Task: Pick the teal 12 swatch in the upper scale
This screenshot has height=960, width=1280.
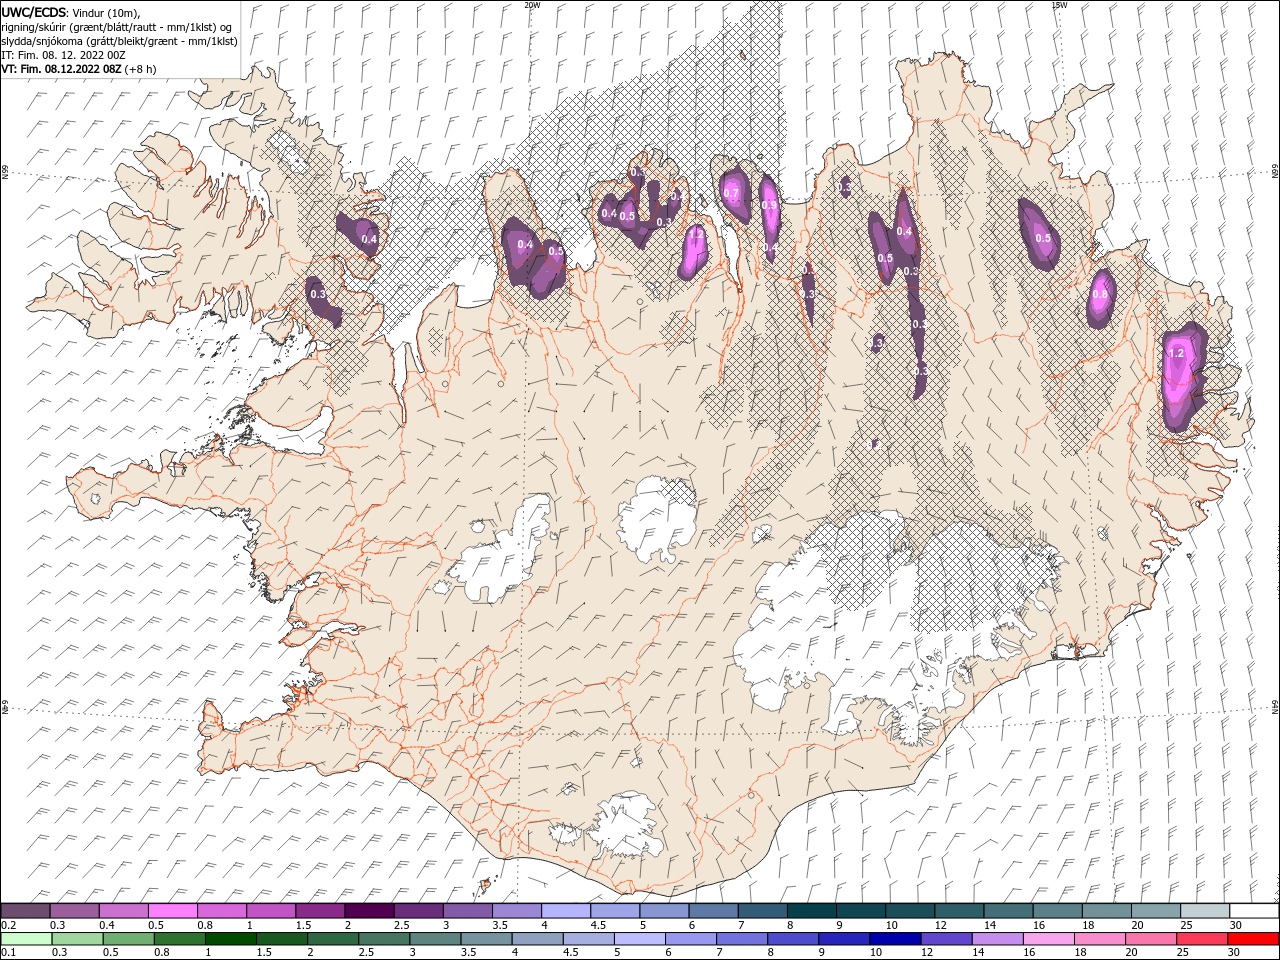Action: pyautogui.click(x=958, y=911)
